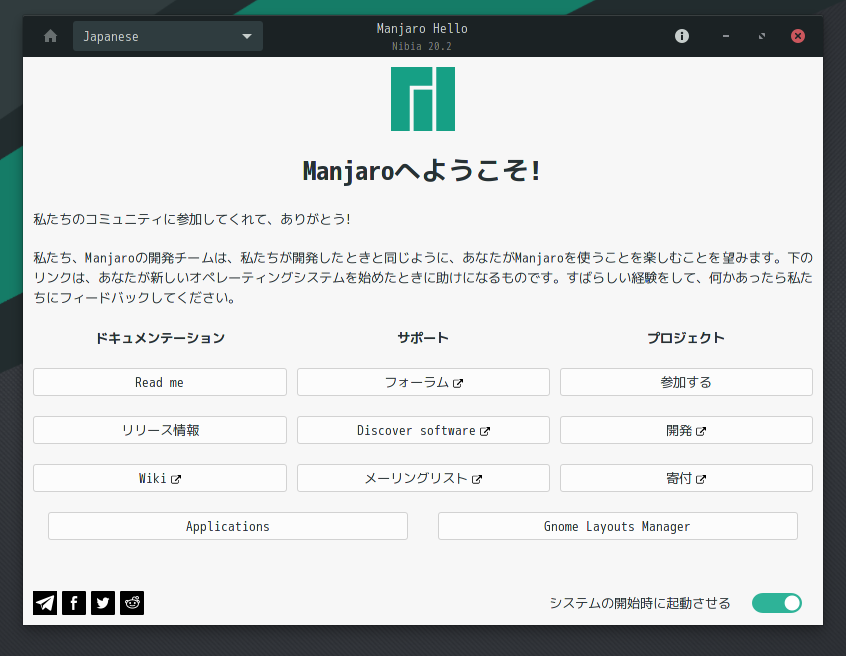The width and height of the screenshot is (846, 656).
Task: Click the プロジェクト heading text
Action: 686,338
